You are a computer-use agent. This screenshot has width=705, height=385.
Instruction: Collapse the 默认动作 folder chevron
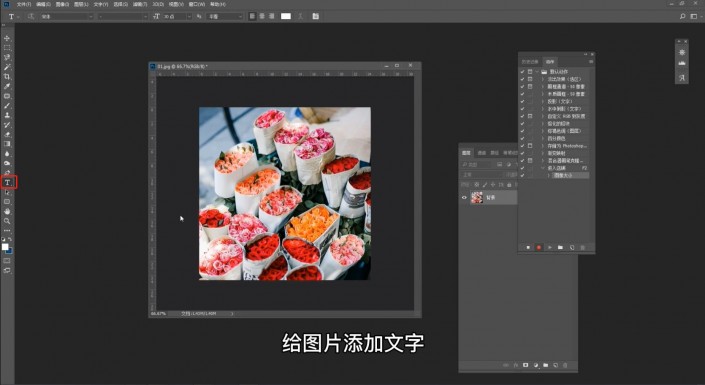(x=537, y=72)
